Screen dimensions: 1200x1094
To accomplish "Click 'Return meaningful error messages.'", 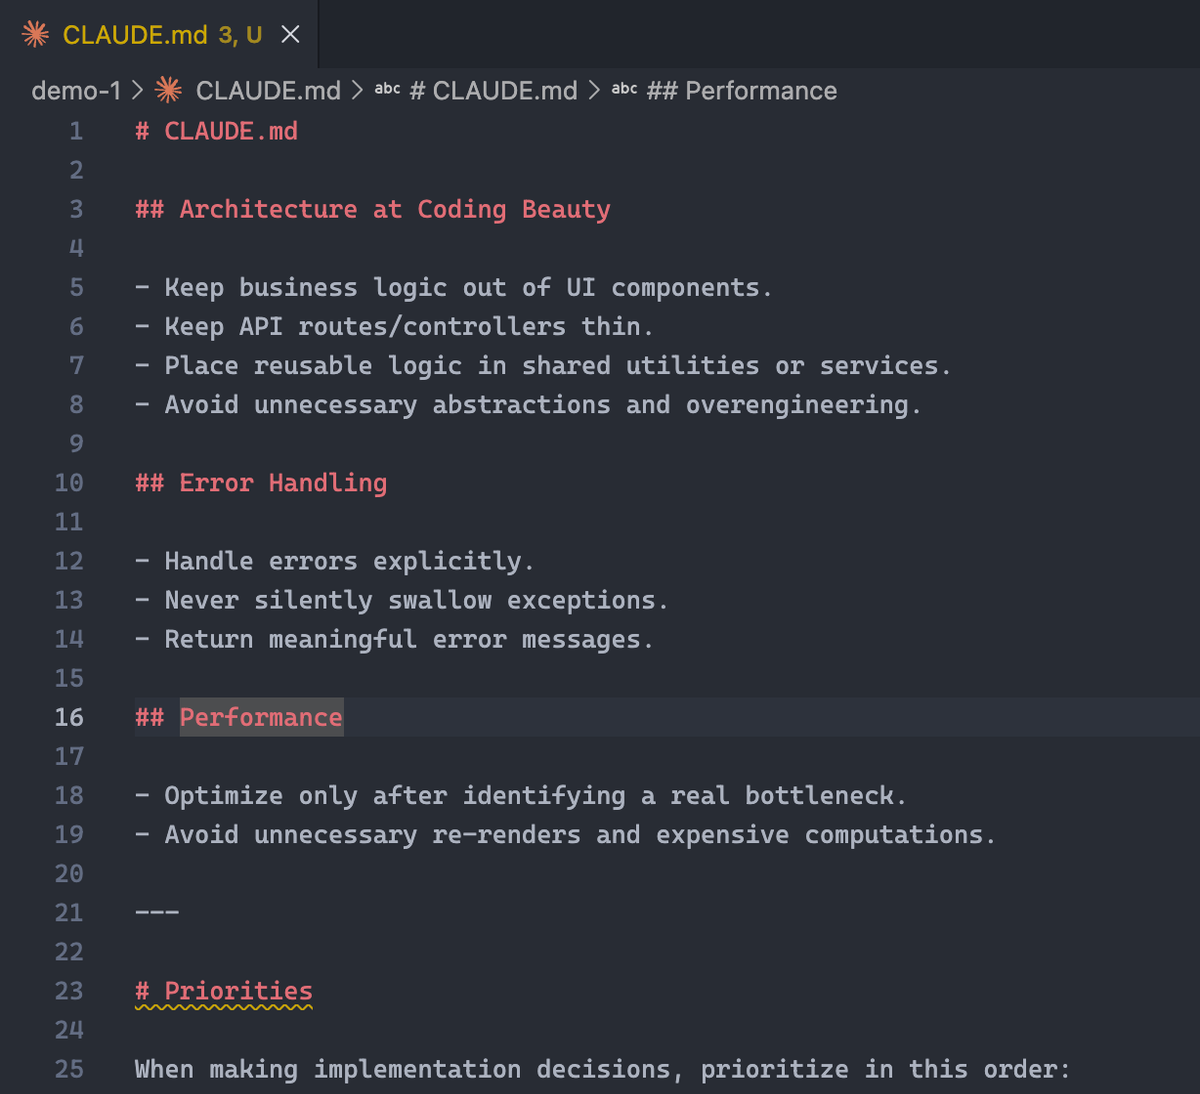I will 394,639.
